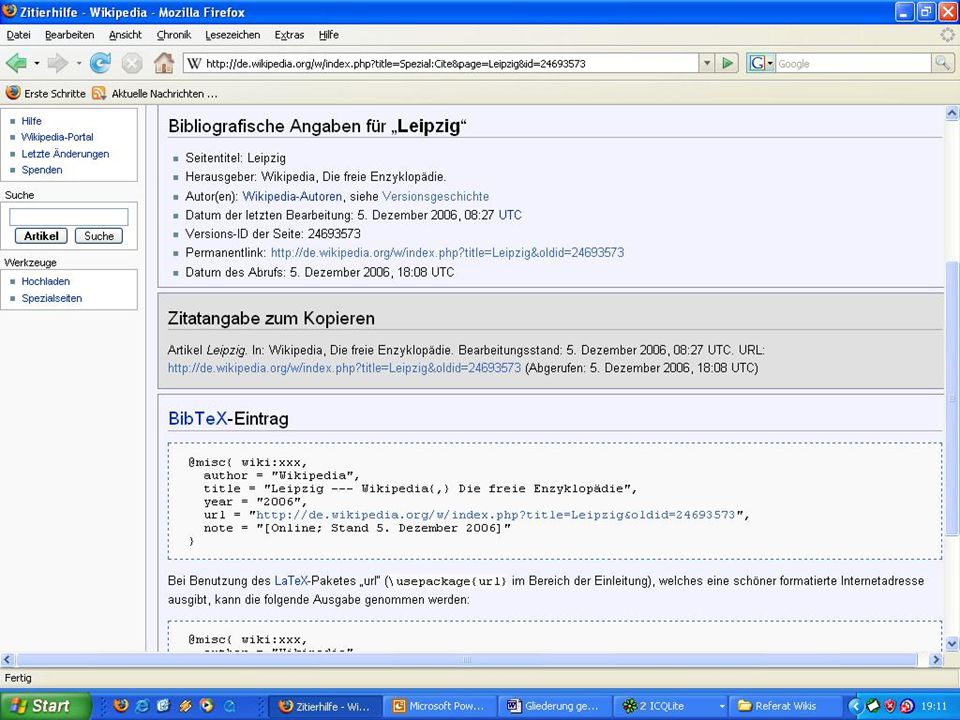The width and height of the screenshot is (960, 720).
Task: Click the Wikipedia W site icon in the address bar
Action: 194,63
